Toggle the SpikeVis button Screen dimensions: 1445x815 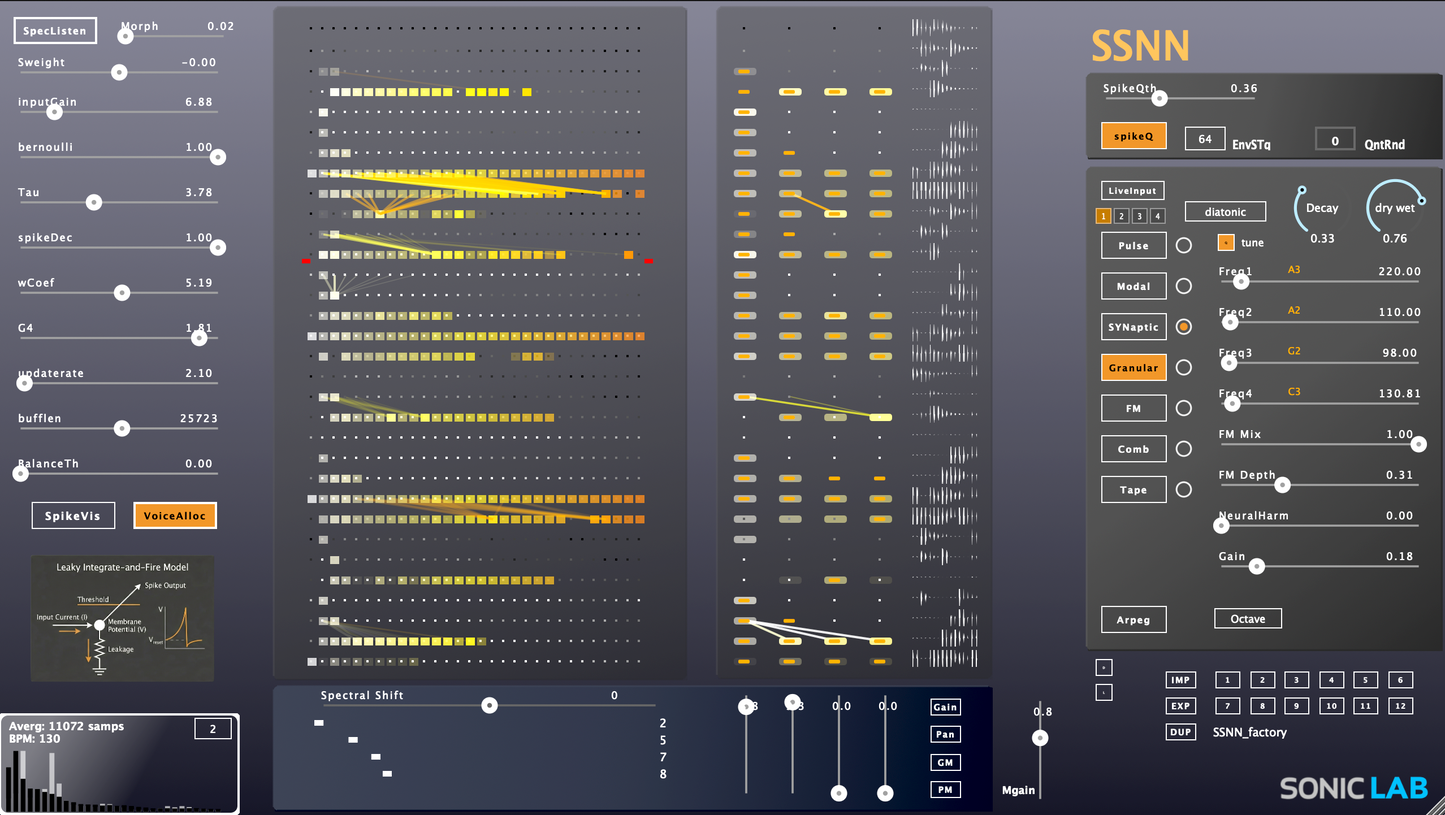point(73,516)
